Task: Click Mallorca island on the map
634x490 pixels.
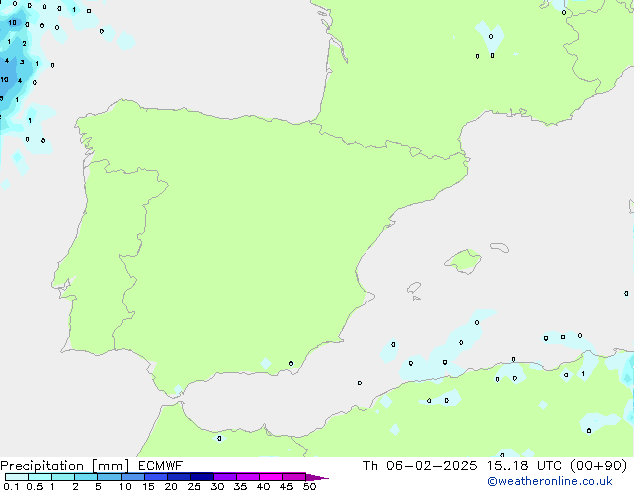Action: tap(464, 262)
